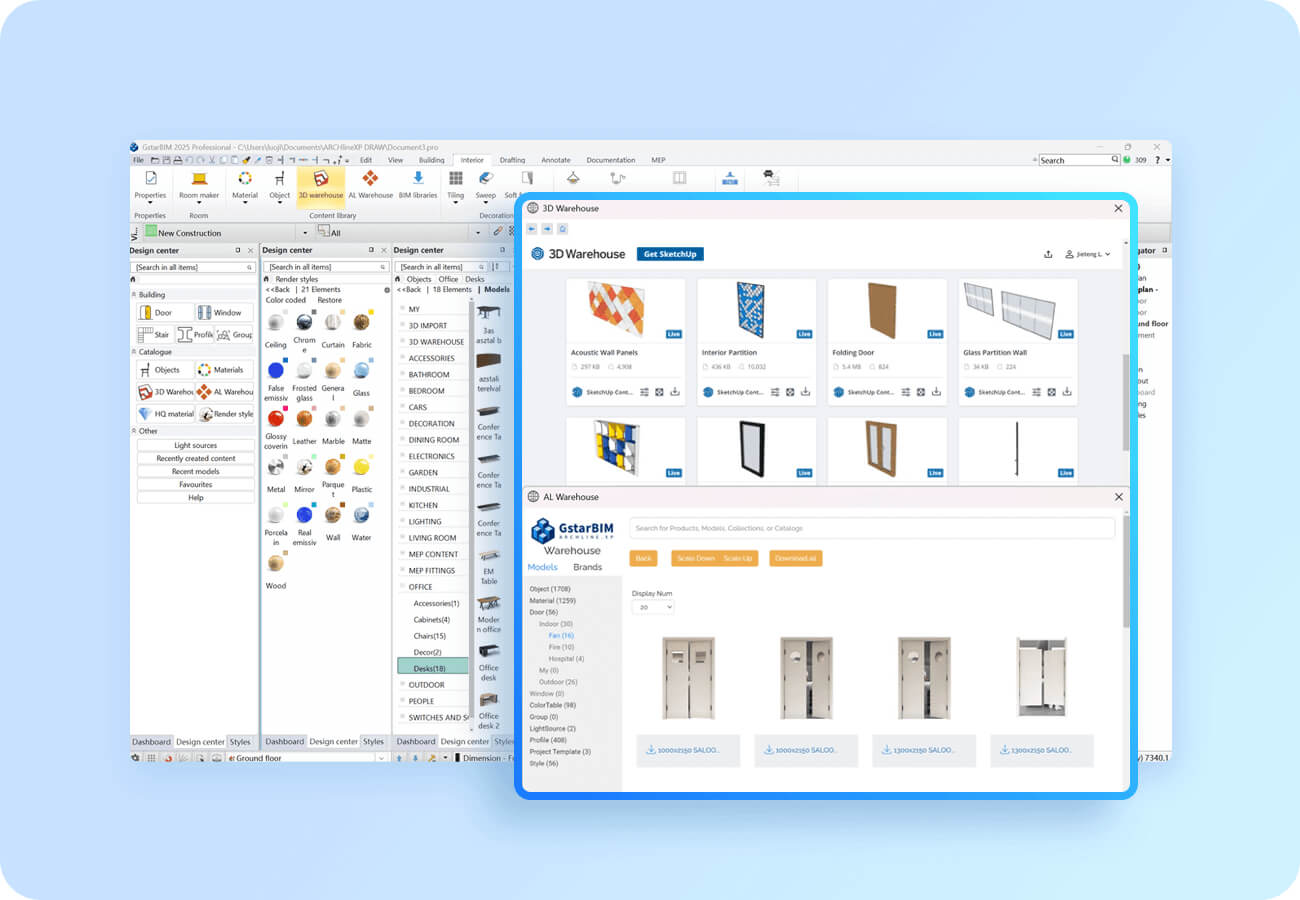Expand the KITCHEN category in tree
Screen dimensions: 1300x900
[423, 505]
